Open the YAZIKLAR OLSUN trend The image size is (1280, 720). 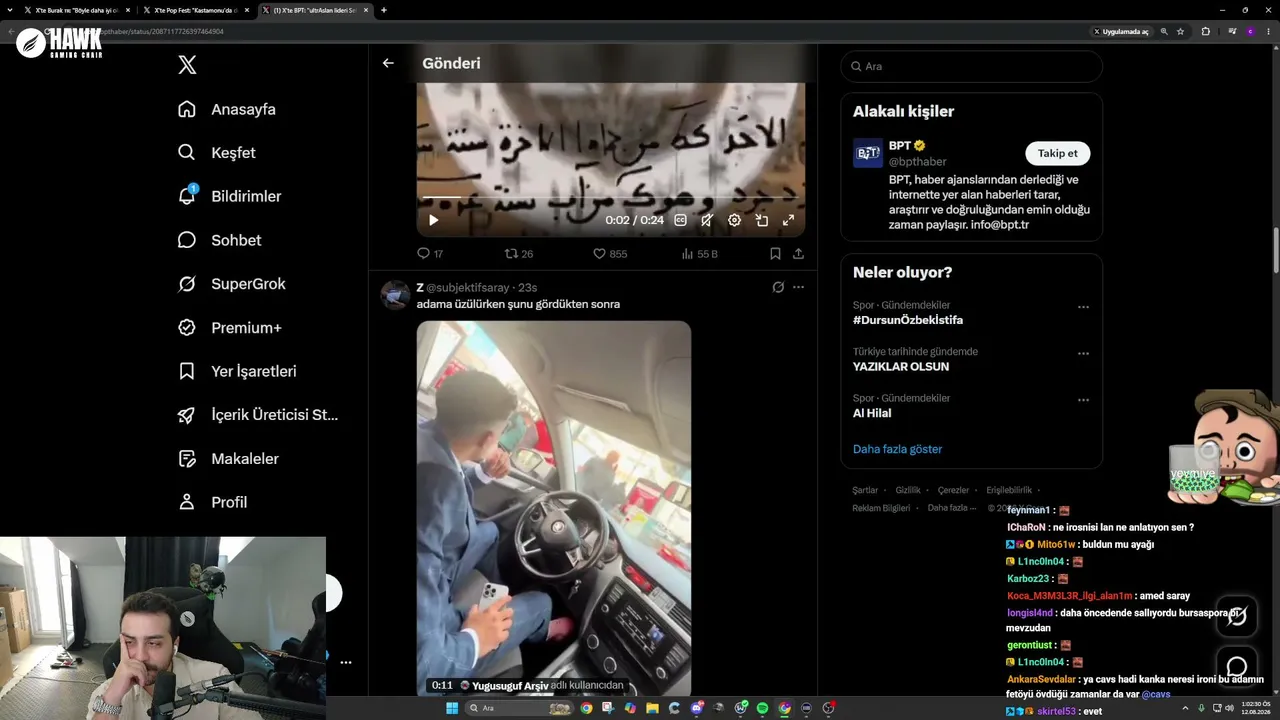click(x=901, y=367)
